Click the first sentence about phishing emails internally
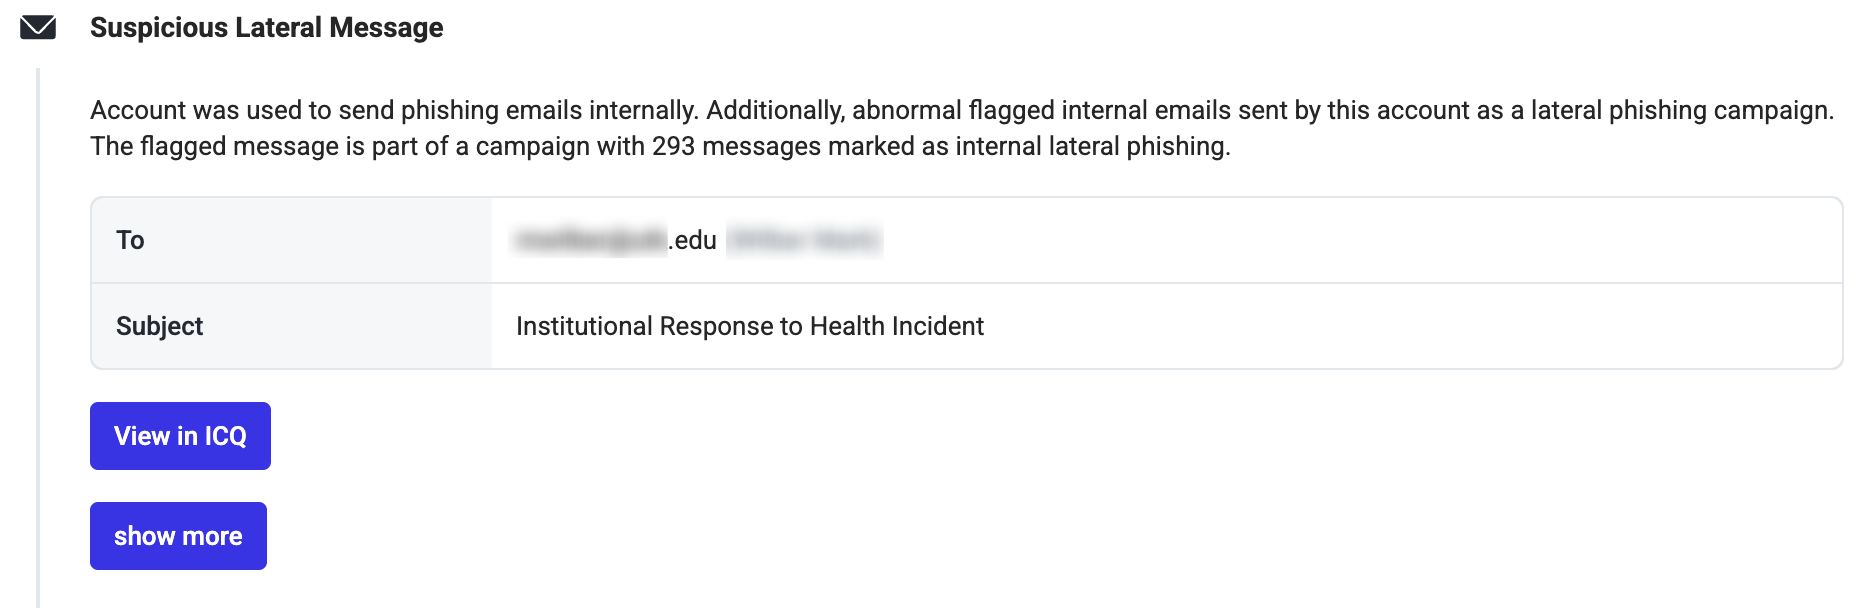This screenshot has width=1872, height=608. pyautogui.click(x=394, y=110)
